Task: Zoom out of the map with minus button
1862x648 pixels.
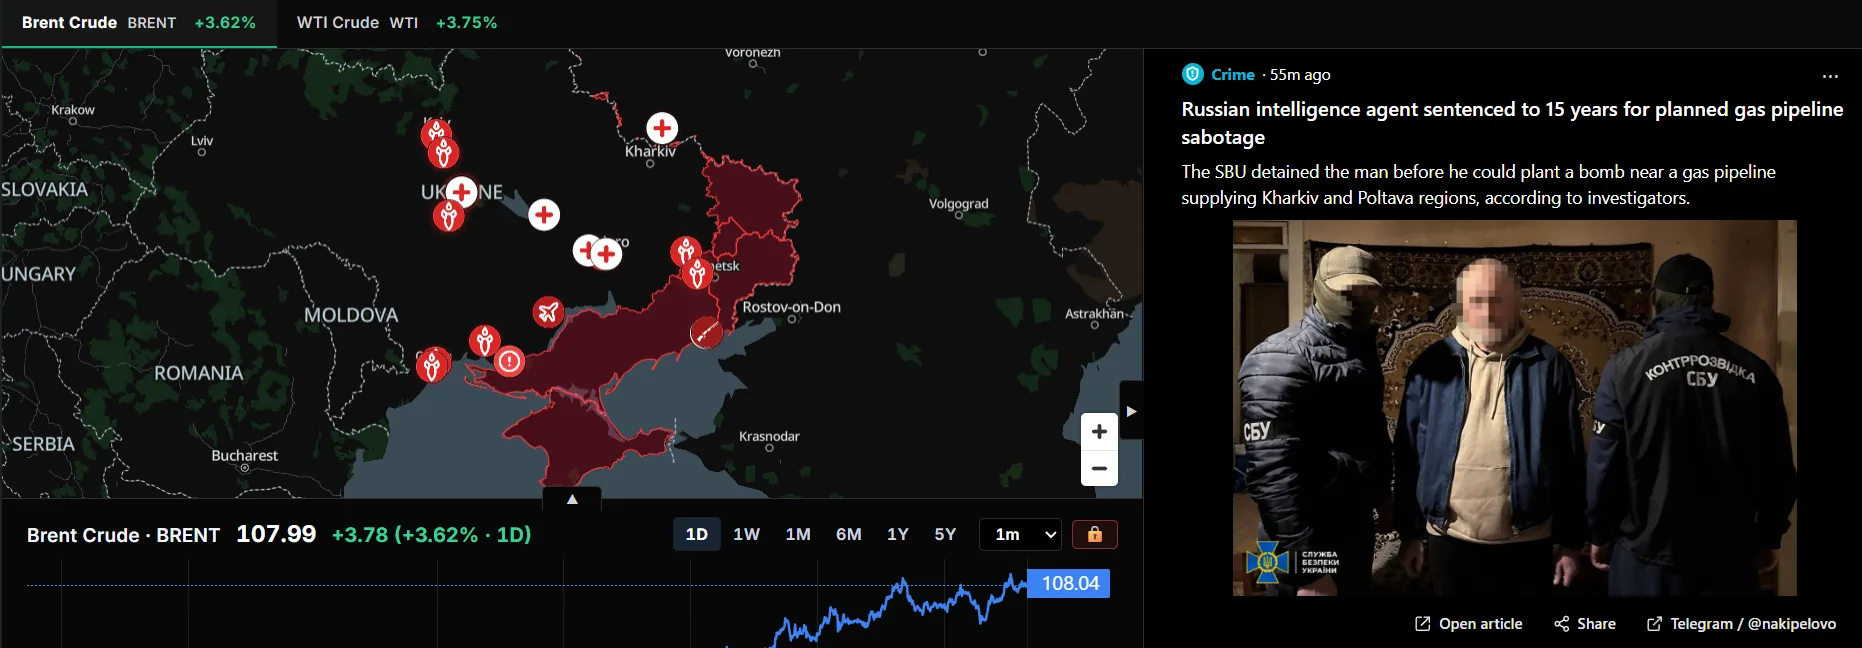Action: (x=1099, y=468)
